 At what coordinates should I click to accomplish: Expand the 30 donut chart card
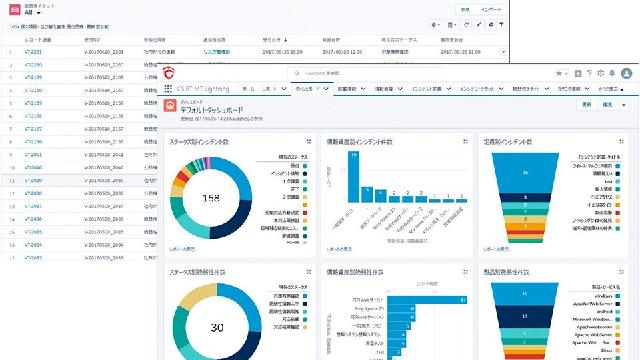(x=309, y=272)
